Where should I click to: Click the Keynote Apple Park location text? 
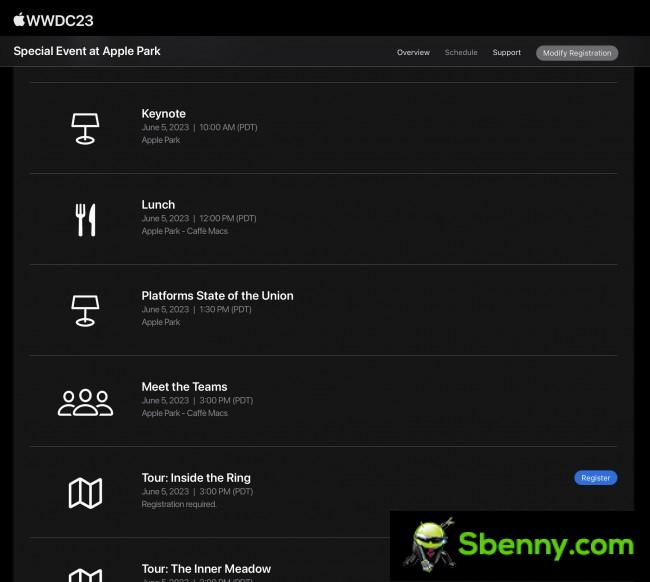(x=161, y=140)
